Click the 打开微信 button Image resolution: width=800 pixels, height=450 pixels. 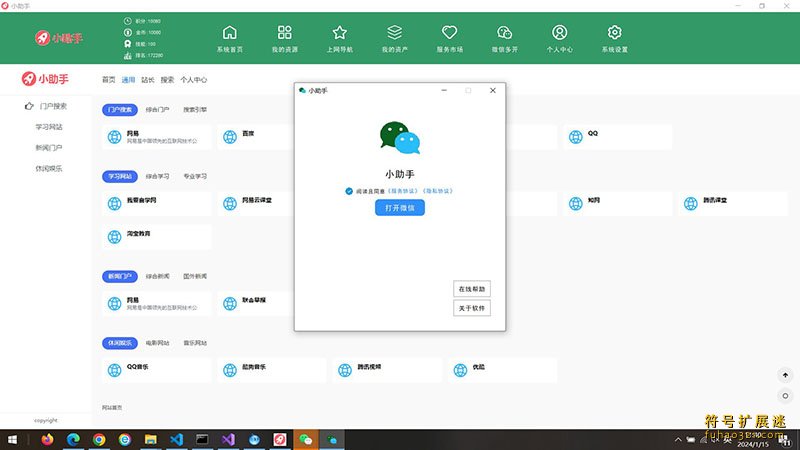point(400,208)
